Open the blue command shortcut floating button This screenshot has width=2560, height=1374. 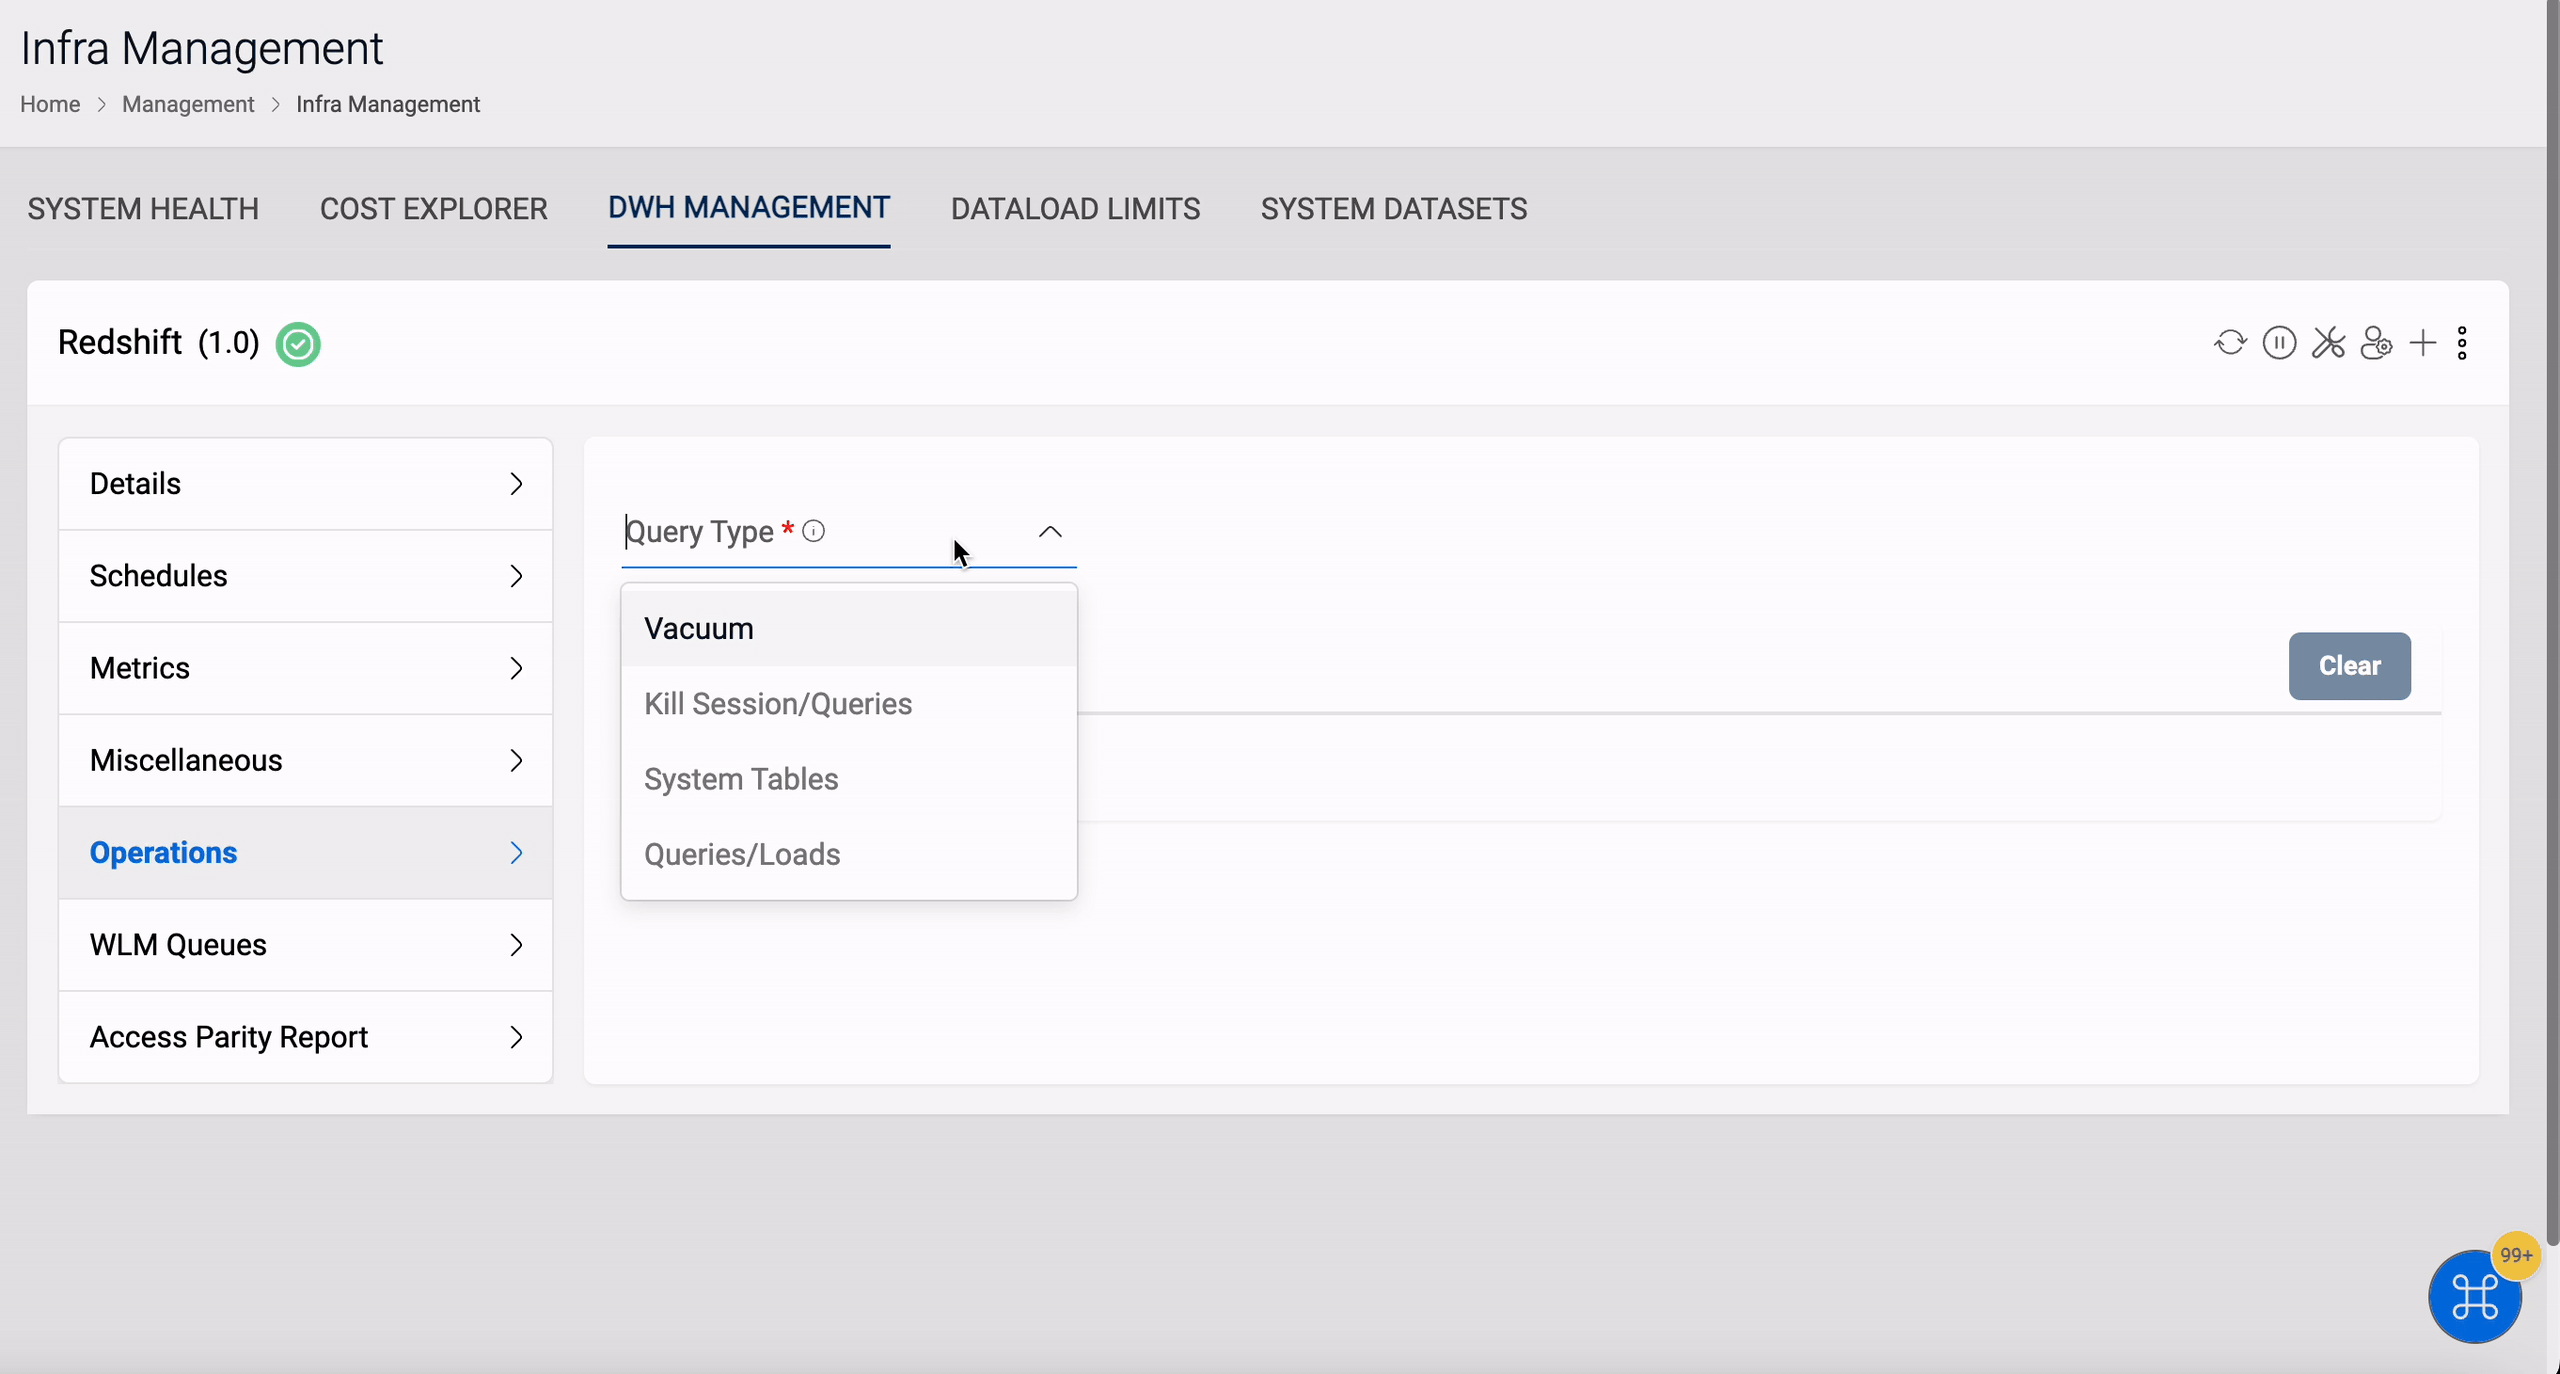(x=2475, y=1297)
